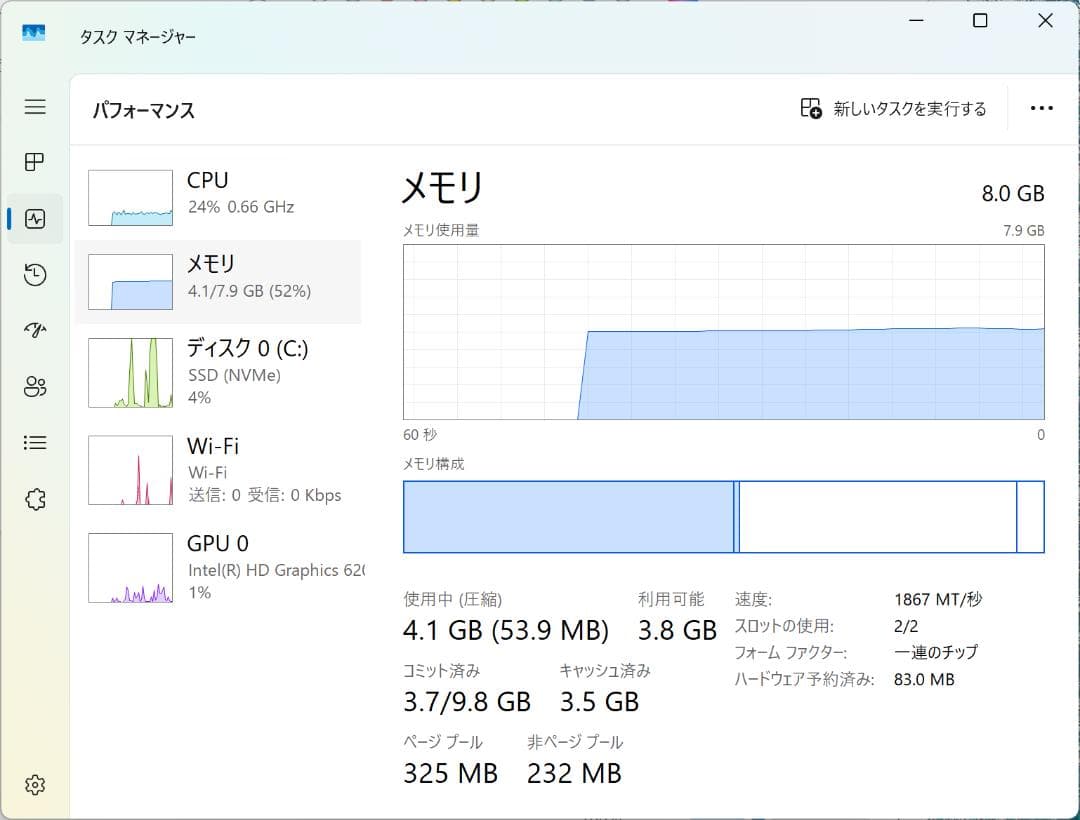
Task: Select the ディスク 0 (C:) entry
Action: coord(220,372)
